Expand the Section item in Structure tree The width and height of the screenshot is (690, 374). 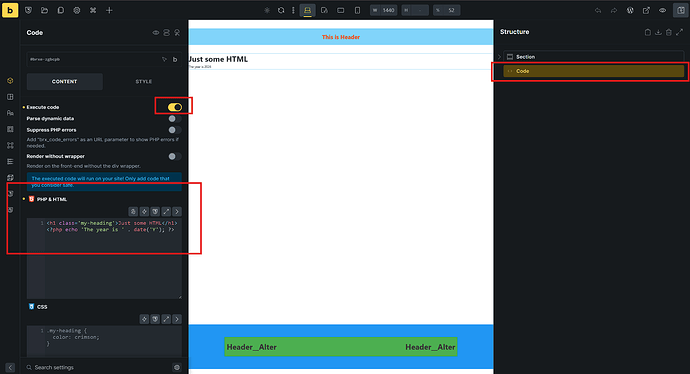(x=499, y=57)
